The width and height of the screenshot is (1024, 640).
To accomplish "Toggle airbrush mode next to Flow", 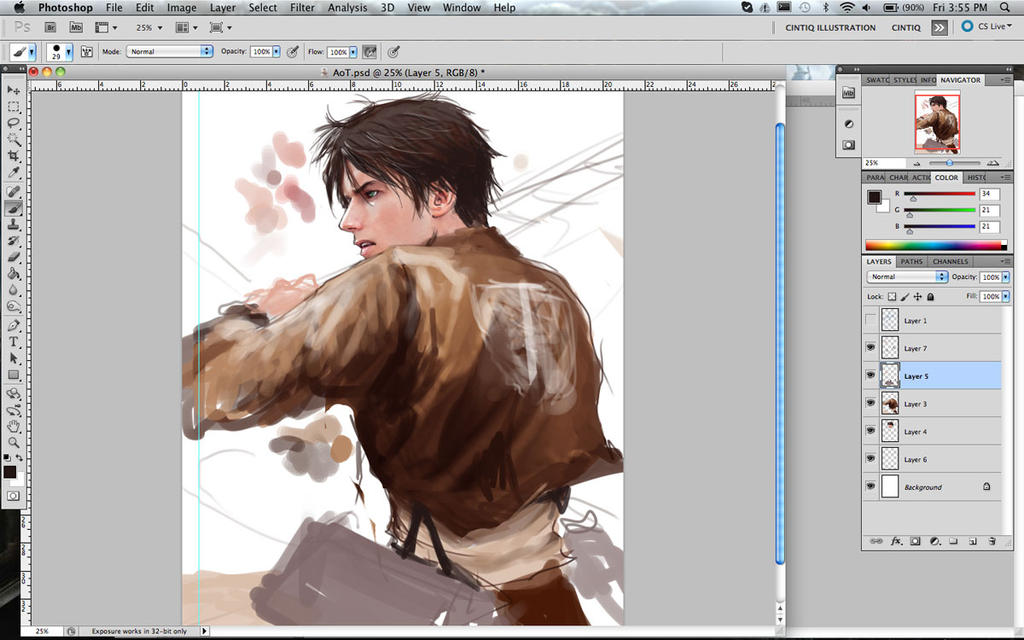I will pyautogui.click(x=370, y=52).
